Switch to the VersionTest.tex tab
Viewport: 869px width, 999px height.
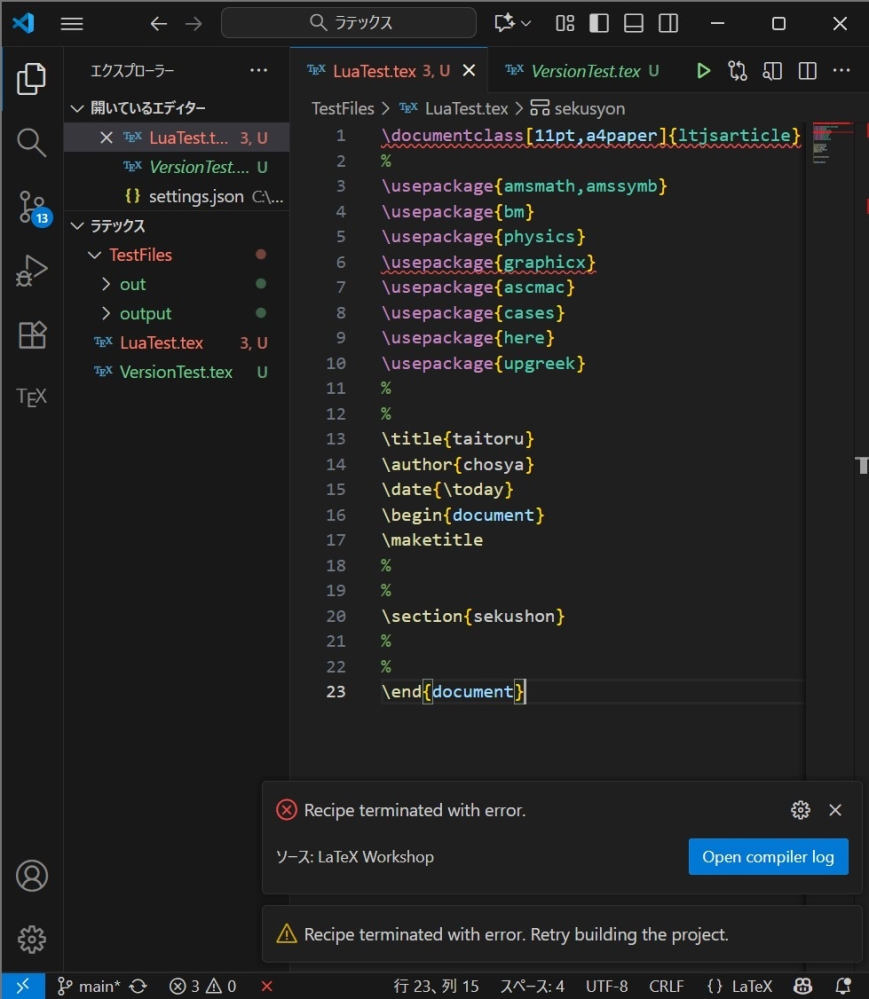[x=582, y=70]
